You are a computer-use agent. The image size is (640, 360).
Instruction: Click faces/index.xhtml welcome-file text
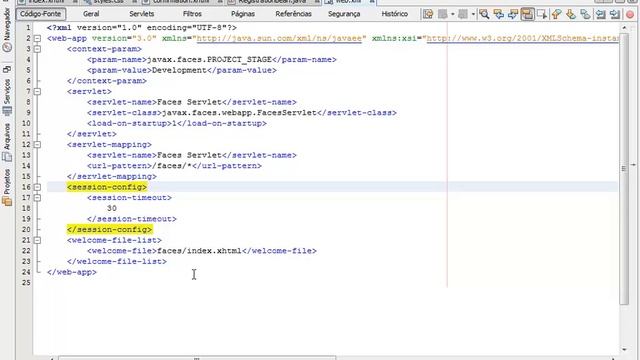point(199,251)
